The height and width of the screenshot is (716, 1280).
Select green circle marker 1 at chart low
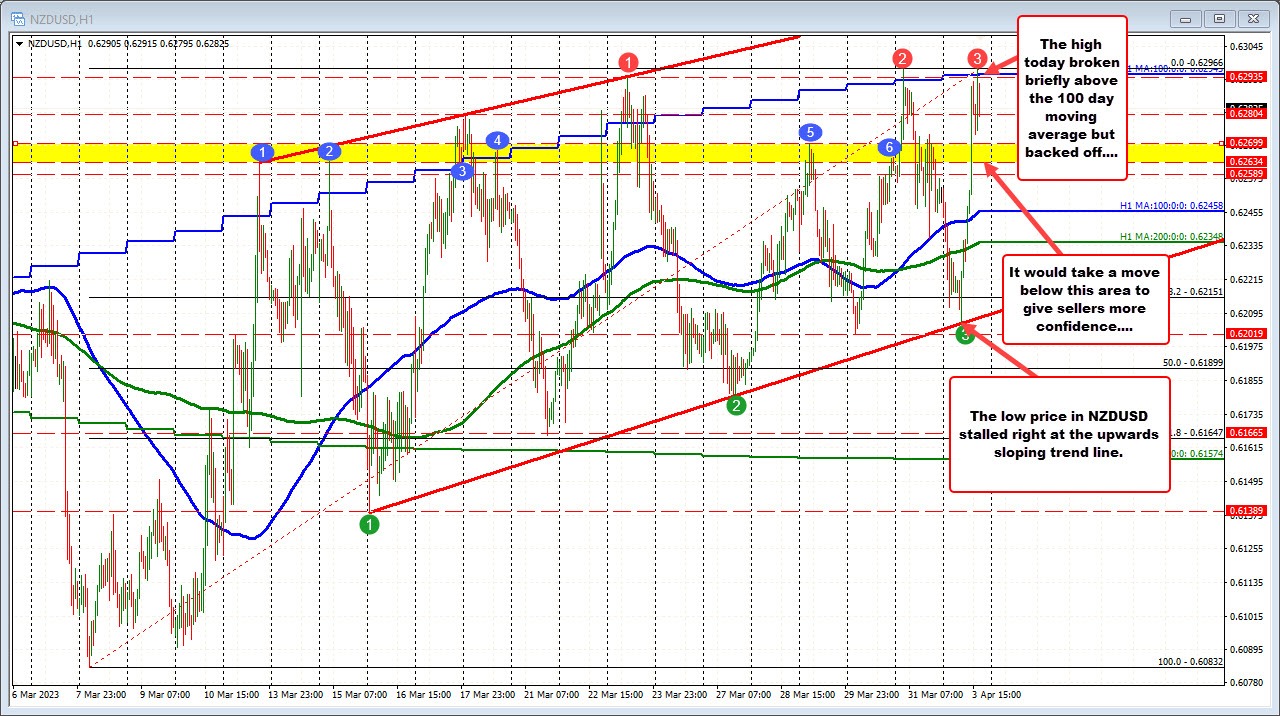tap(369, 523)
